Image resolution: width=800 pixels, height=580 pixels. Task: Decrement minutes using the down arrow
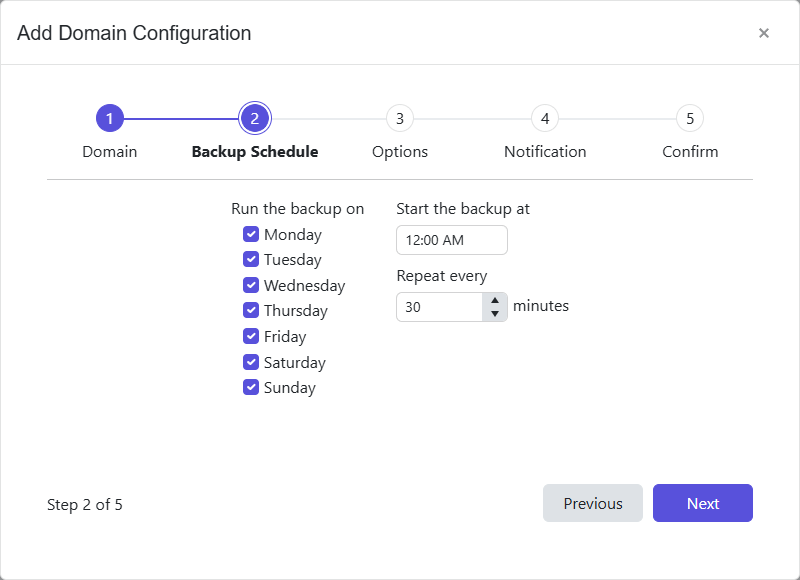[x=495, y=312]
